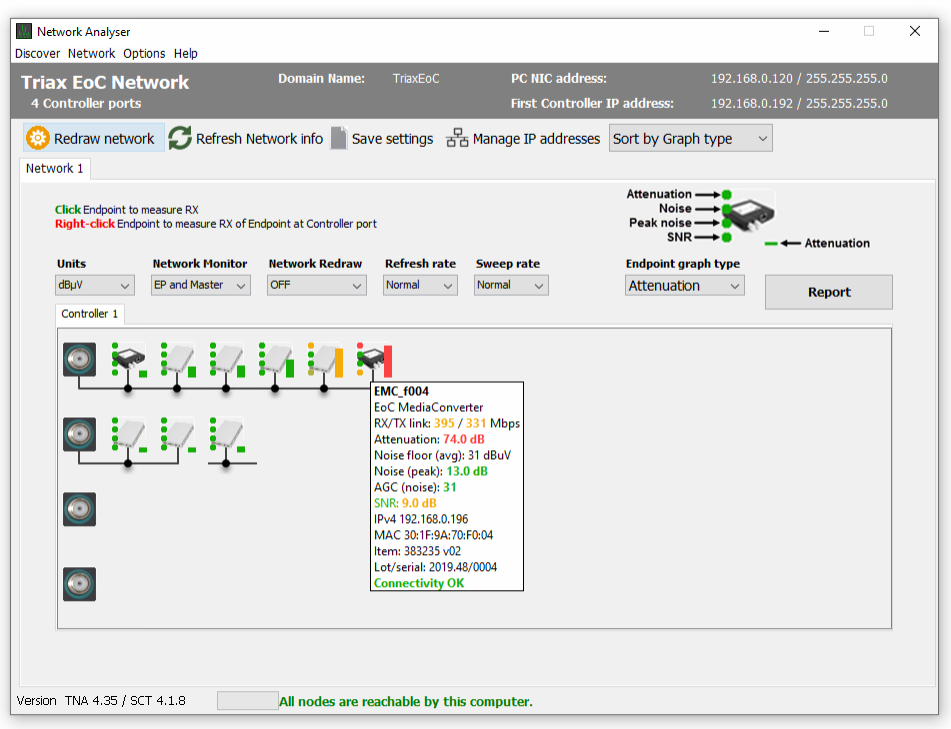Open the Network menu
Screen dimensions: 951x729
tap(92, 53)
